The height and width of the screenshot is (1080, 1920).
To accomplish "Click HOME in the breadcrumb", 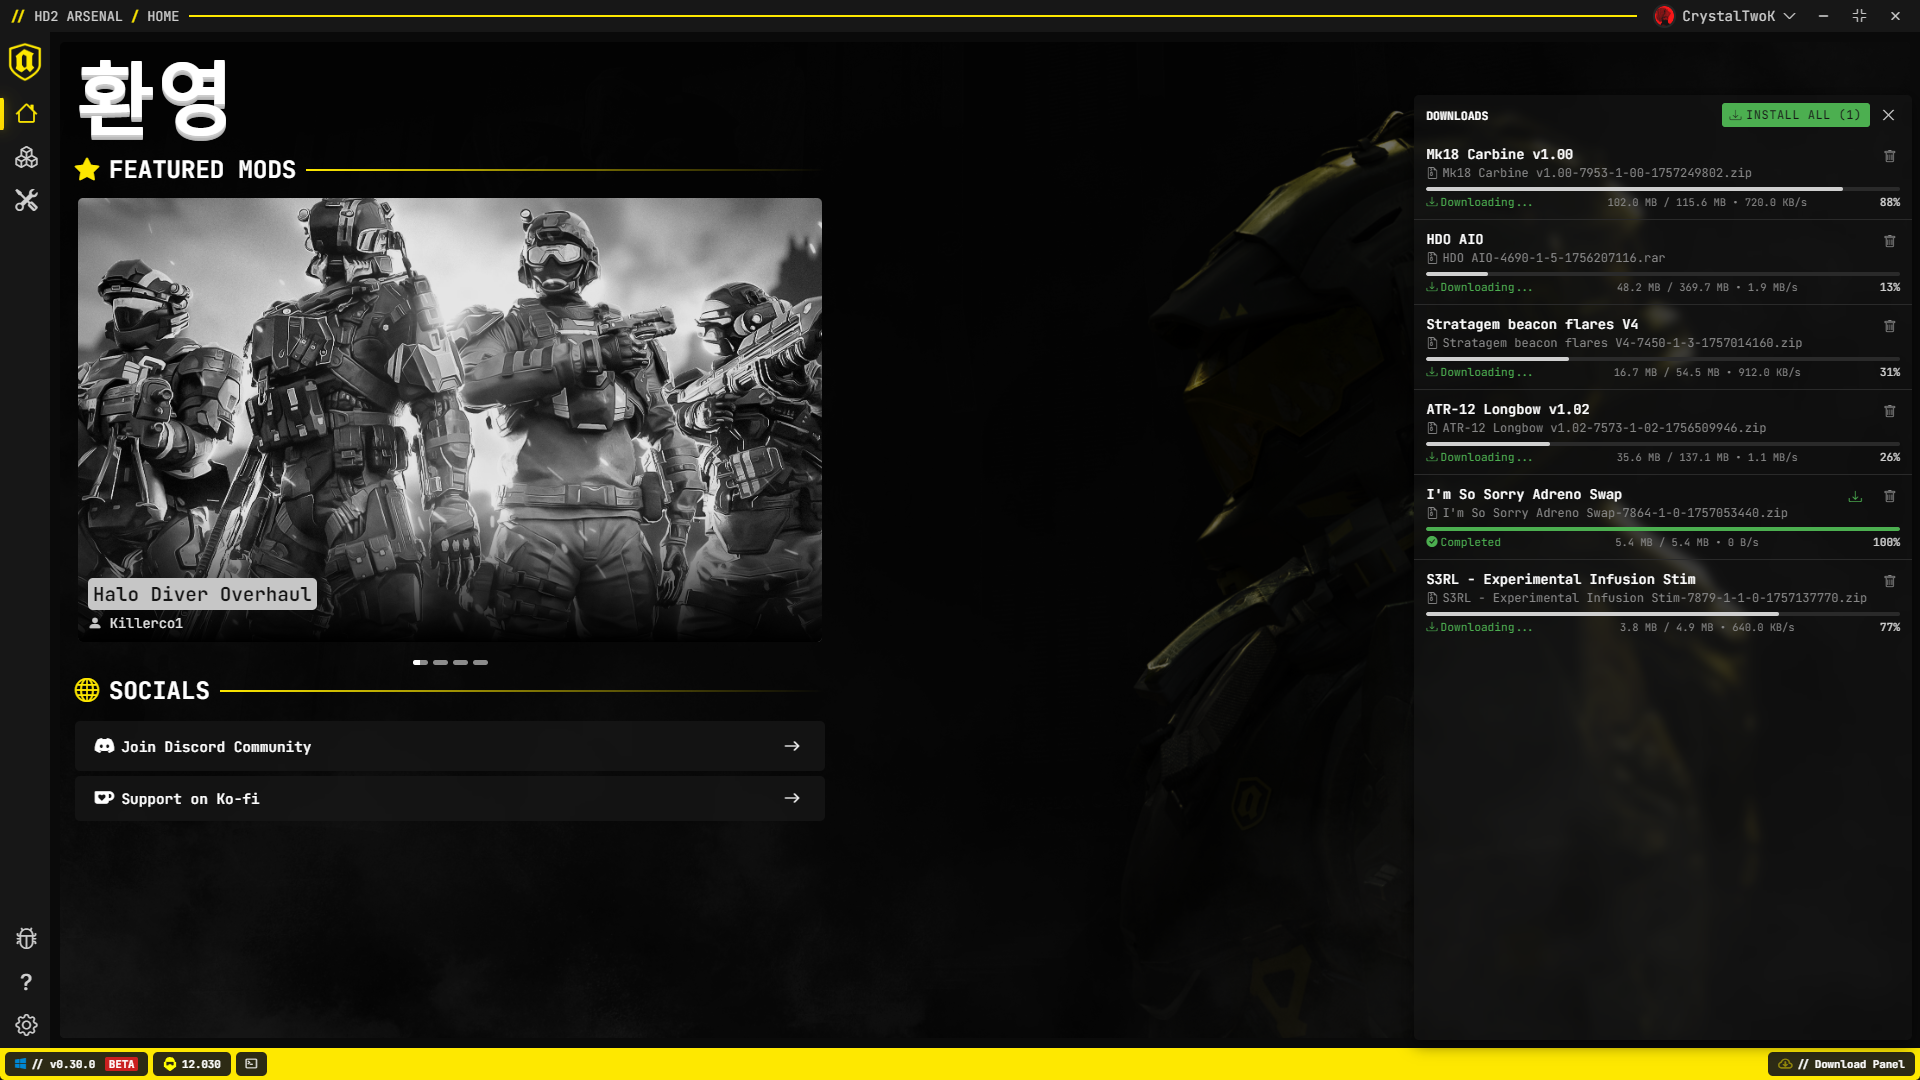I will (163, 16).
